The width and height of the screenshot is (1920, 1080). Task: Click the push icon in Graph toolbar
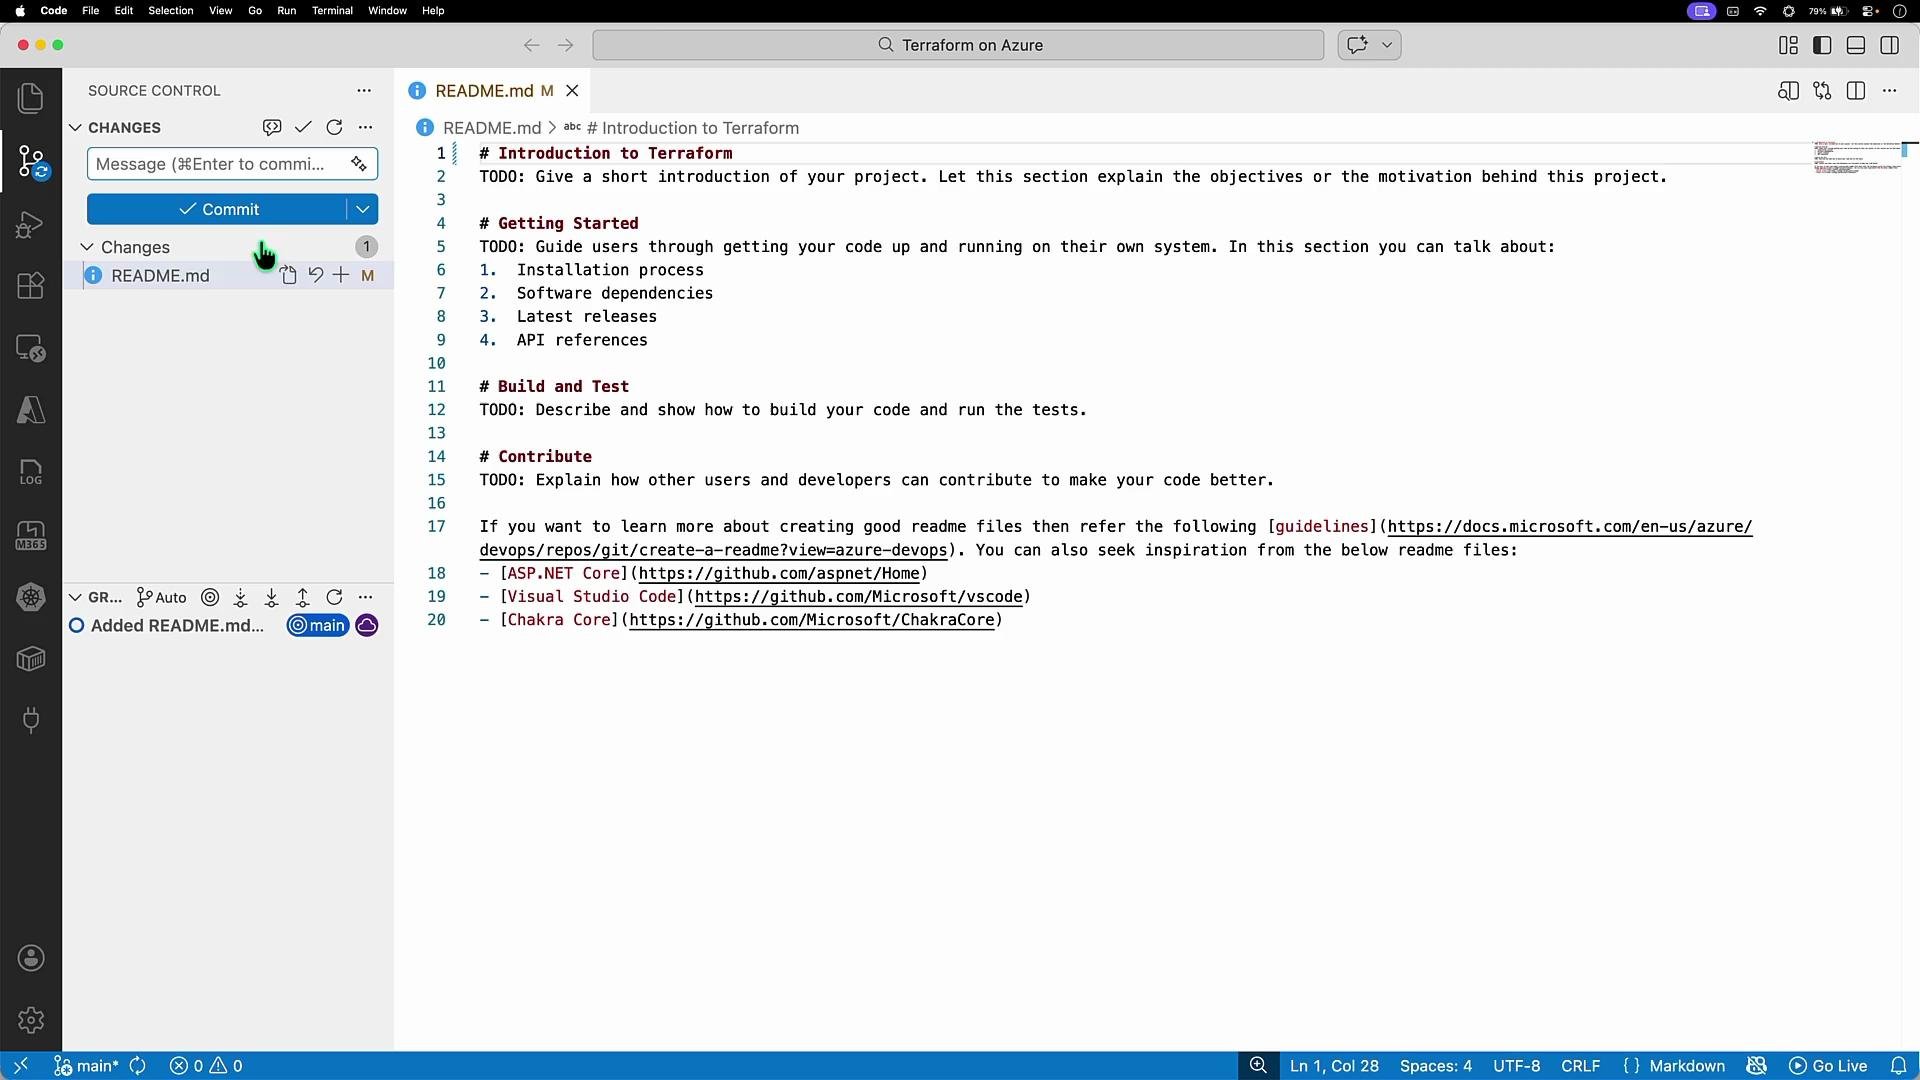pos(303,597)
